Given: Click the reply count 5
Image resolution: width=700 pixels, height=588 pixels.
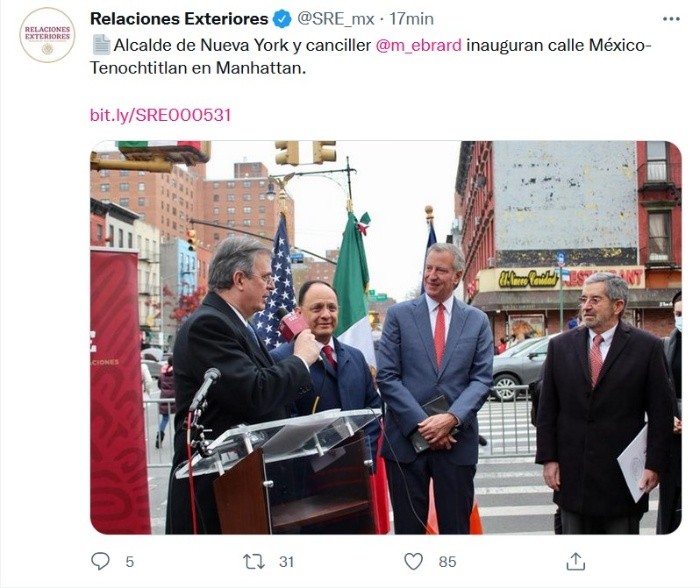Looking at the screenshot, I should tap(129, 562).
